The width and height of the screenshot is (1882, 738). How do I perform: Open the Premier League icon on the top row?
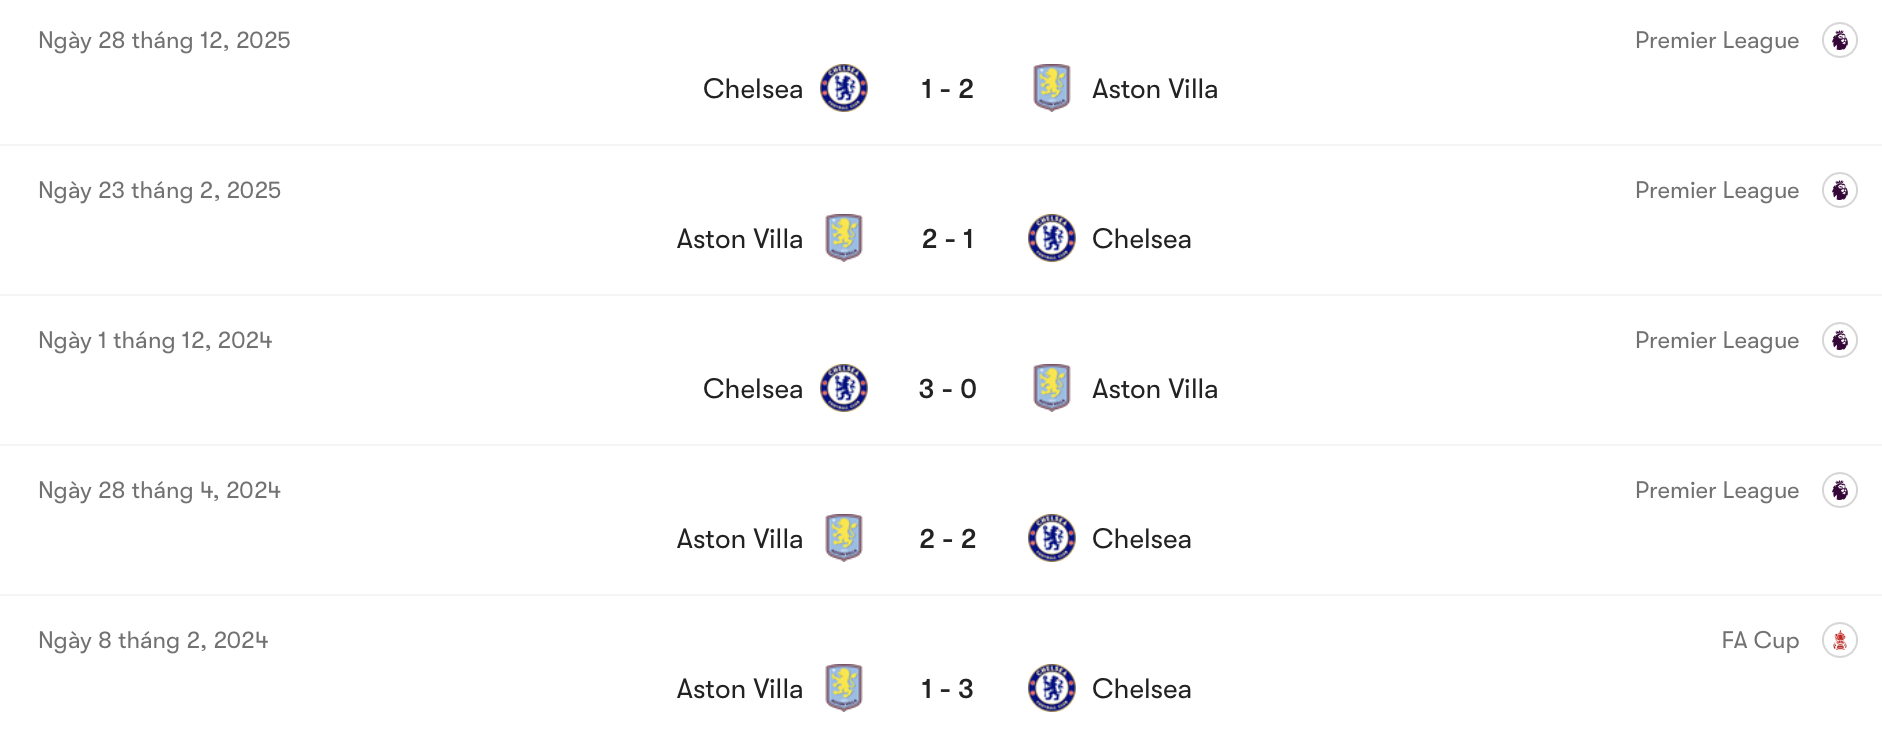point(1840,40)
